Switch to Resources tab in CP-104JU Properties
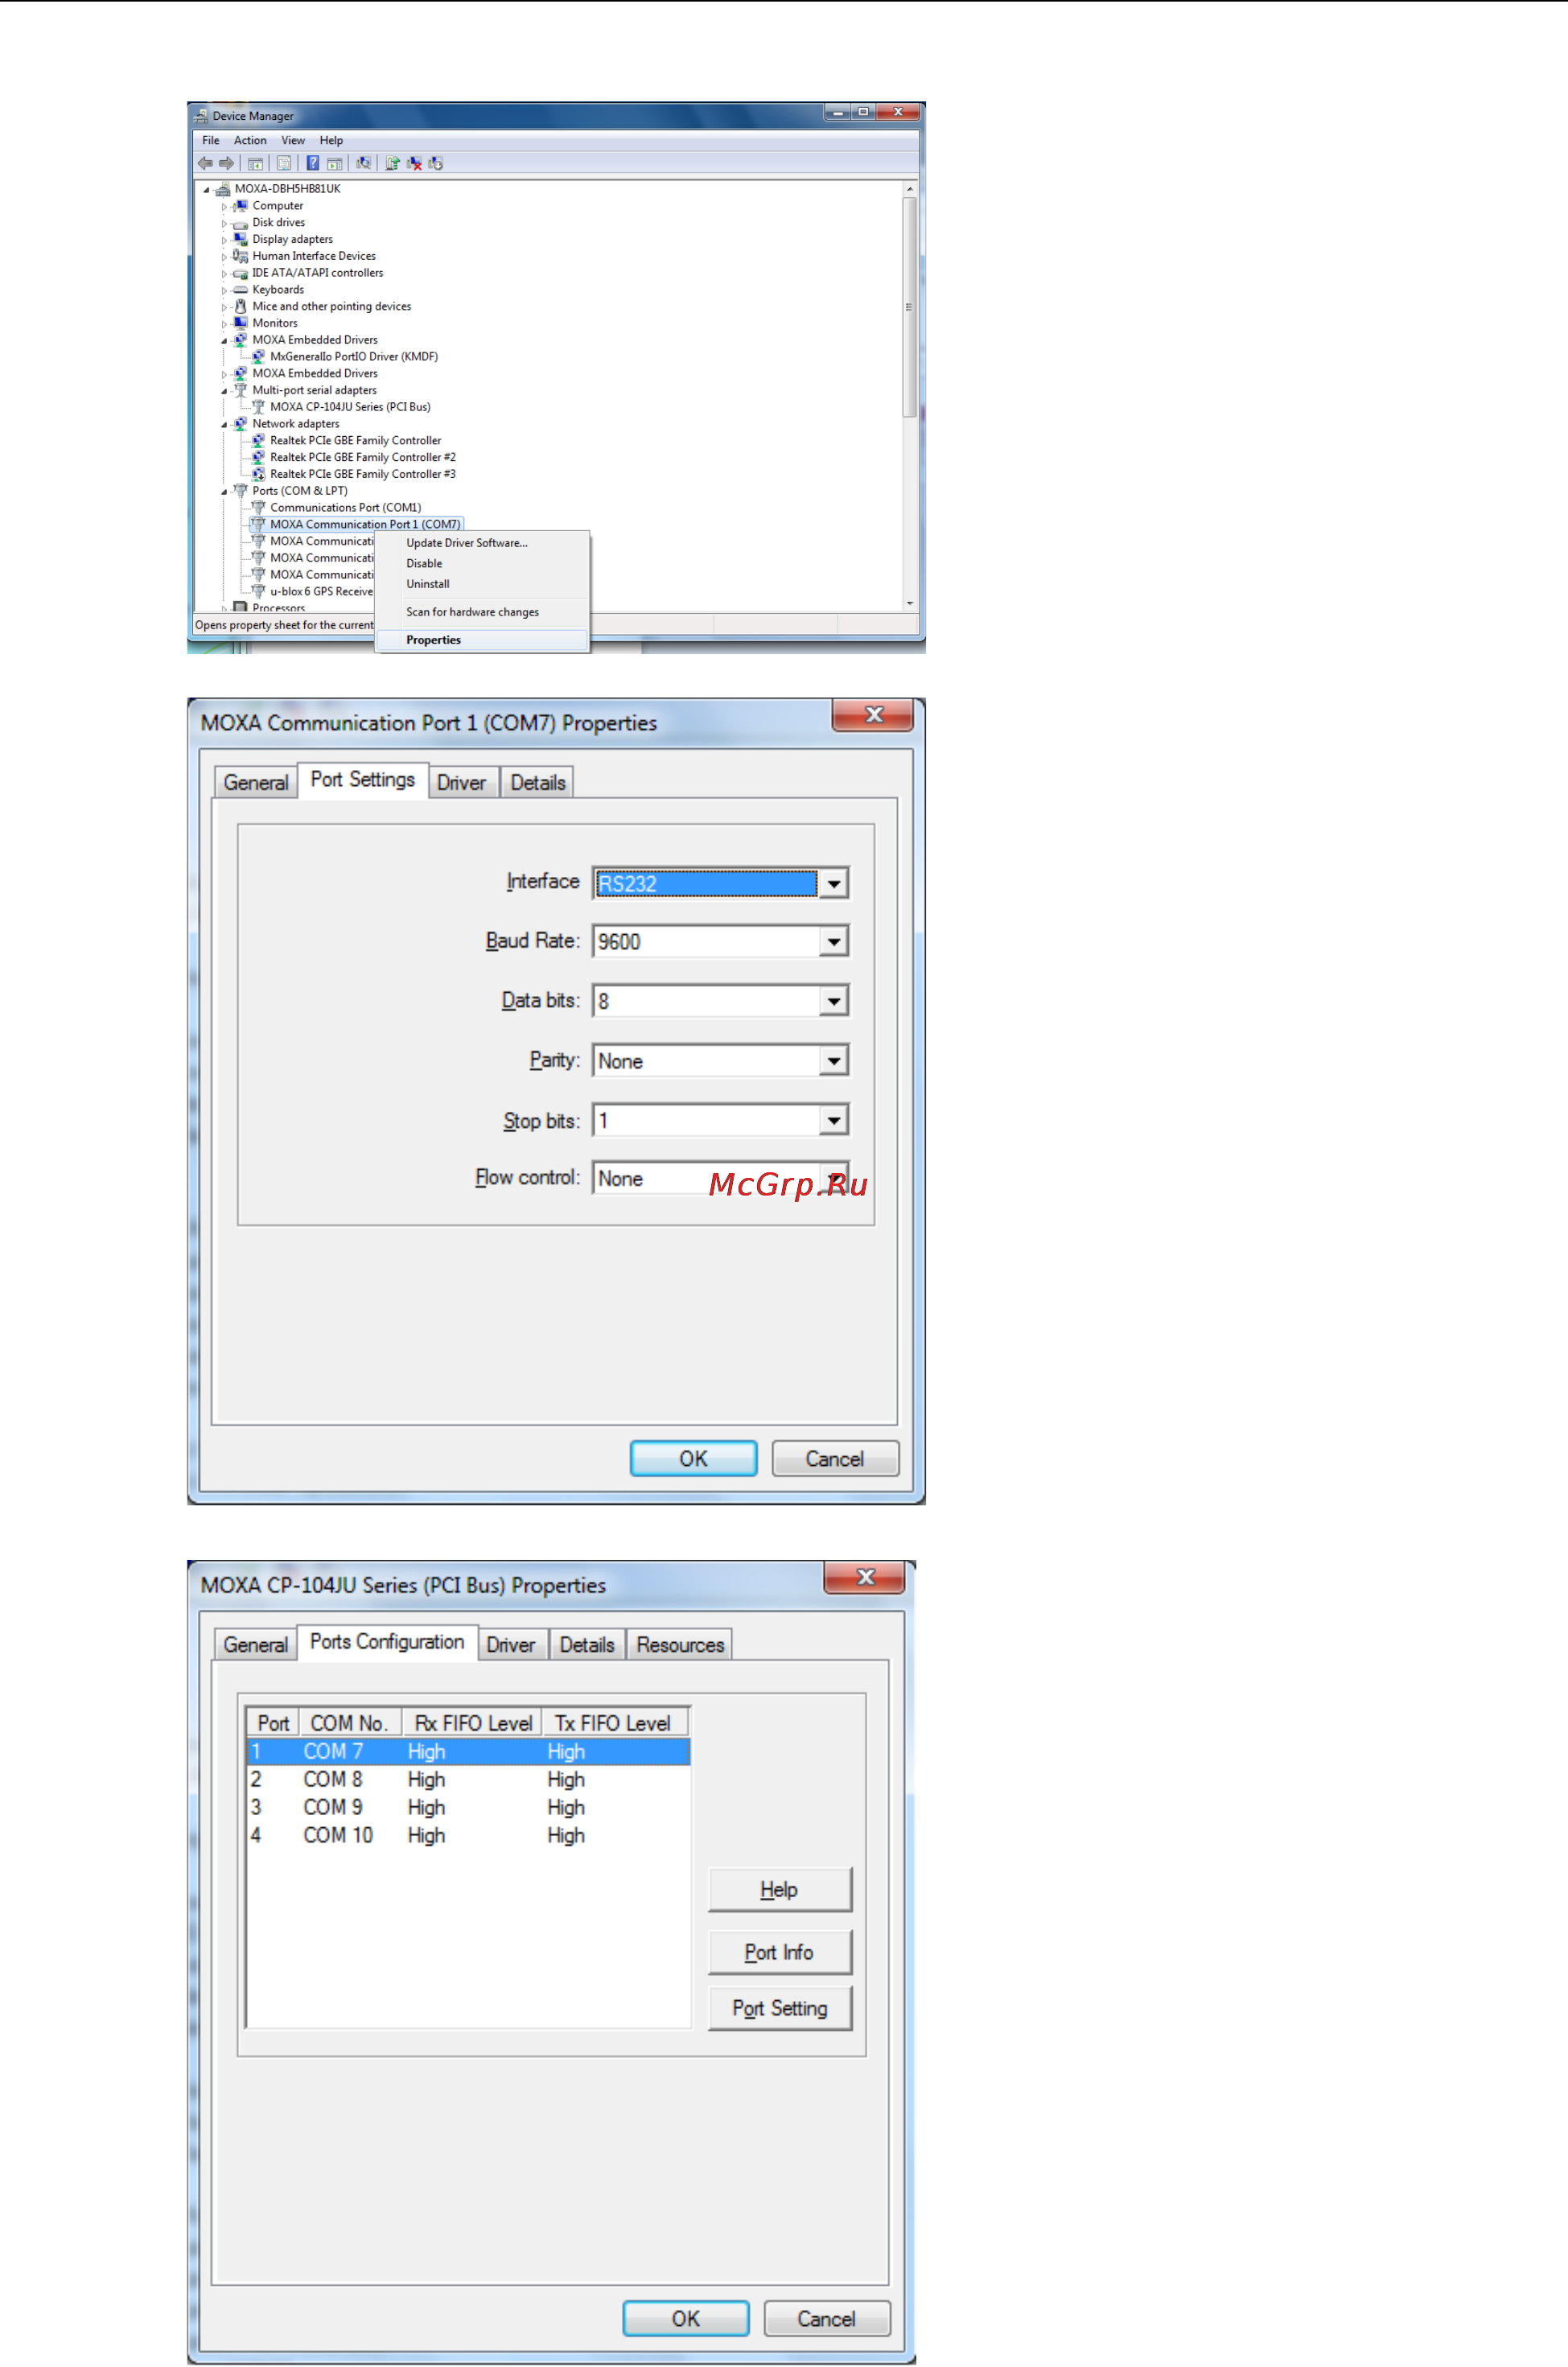 (680, 1645)
